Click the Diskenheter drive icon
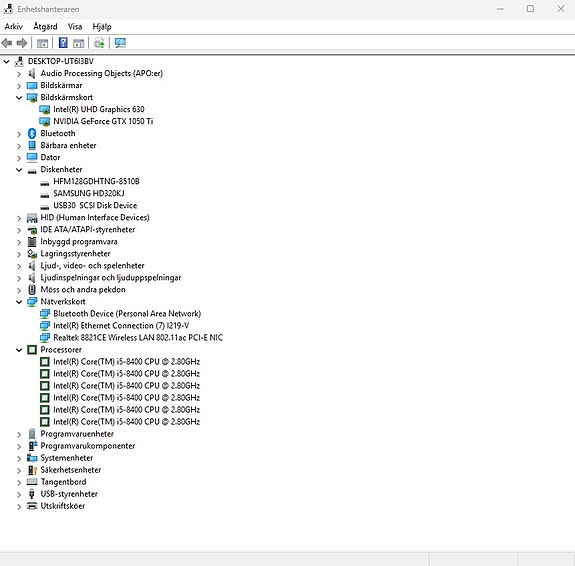Screen dimensions: 575x566 32,171
